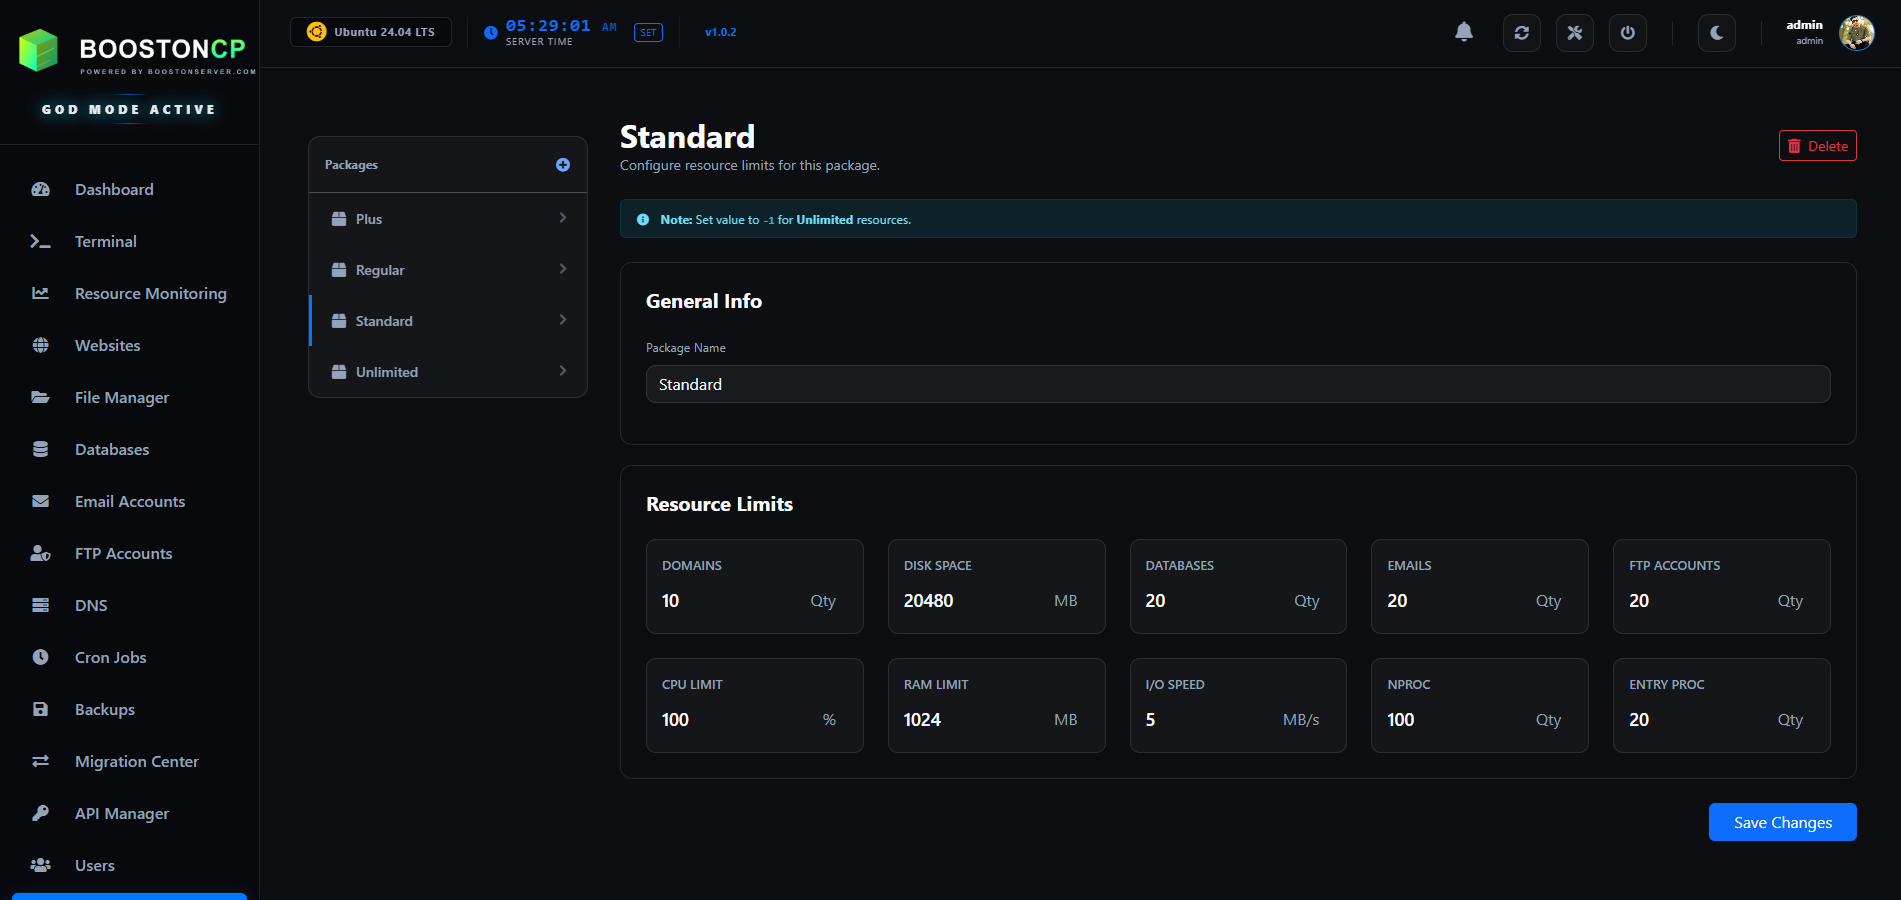Screen dimensions: 1901x900
Task: Expand the Unlimited package entry
Action: coord(447,371)
